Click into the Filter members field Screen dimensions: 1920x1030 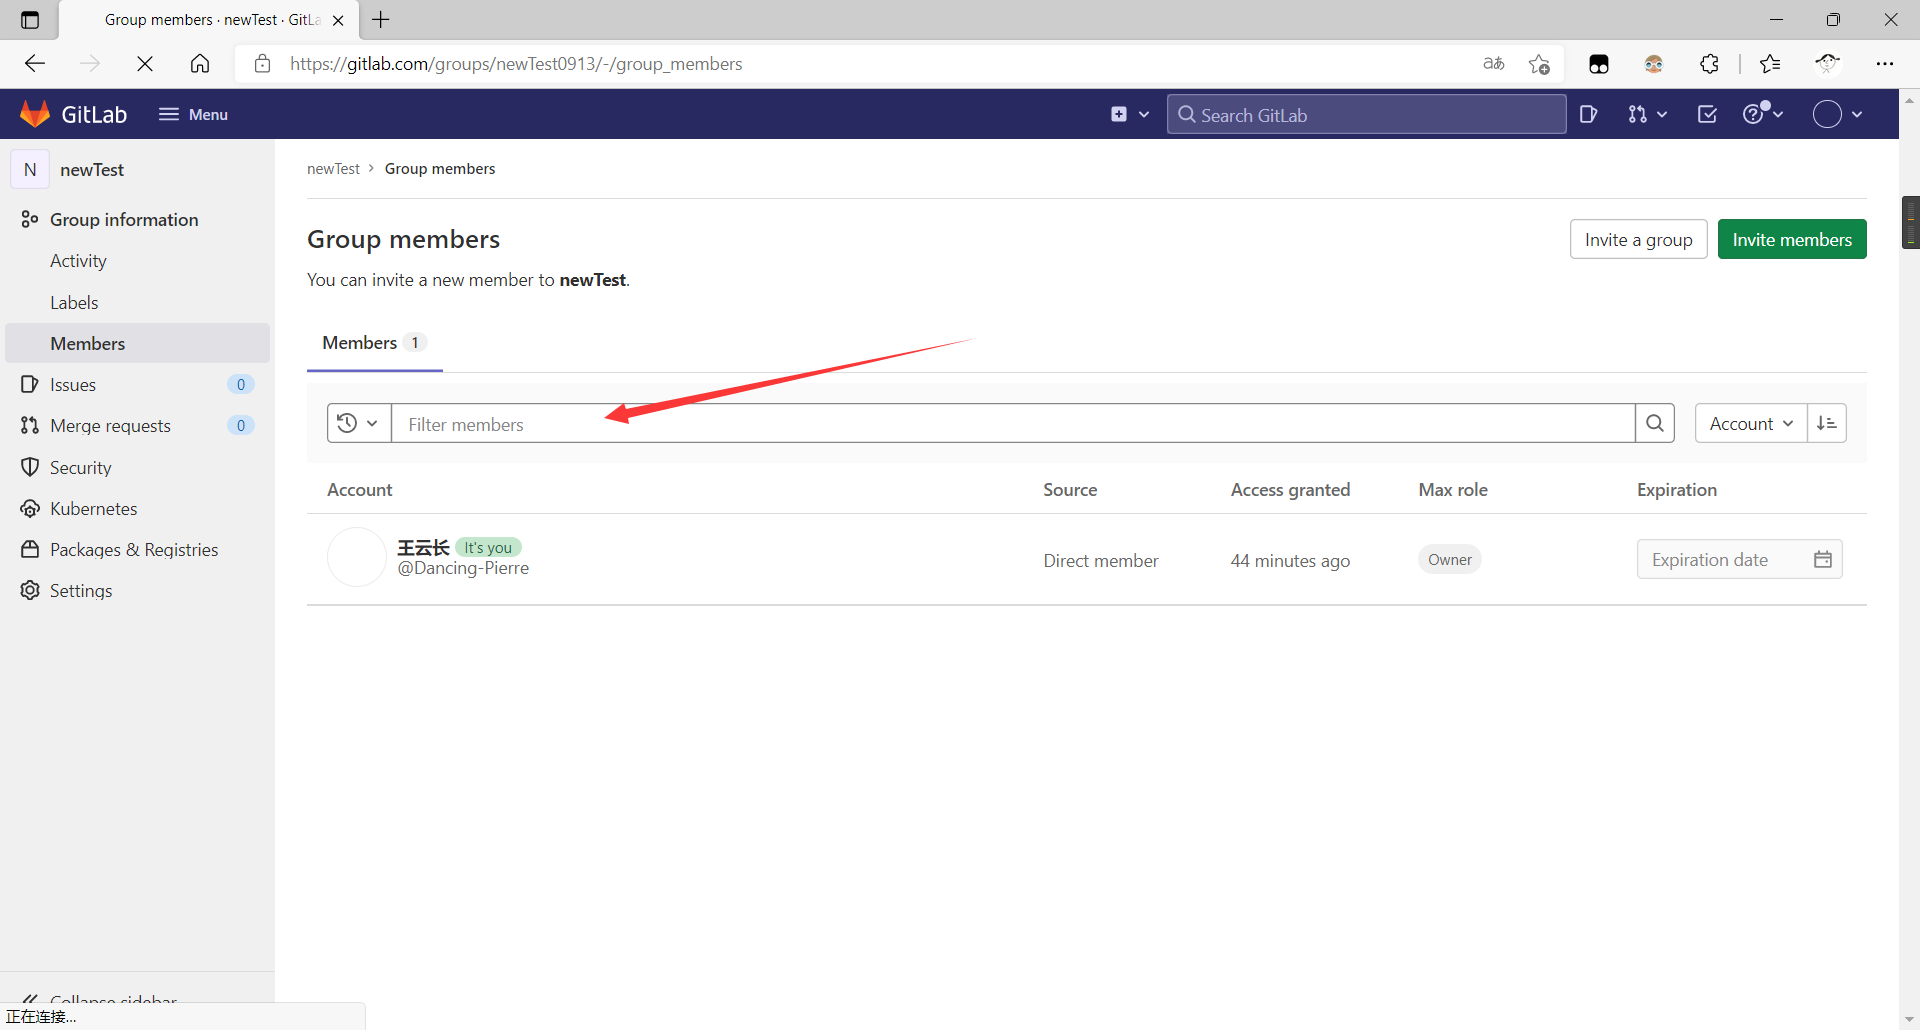pos(1013,423)
